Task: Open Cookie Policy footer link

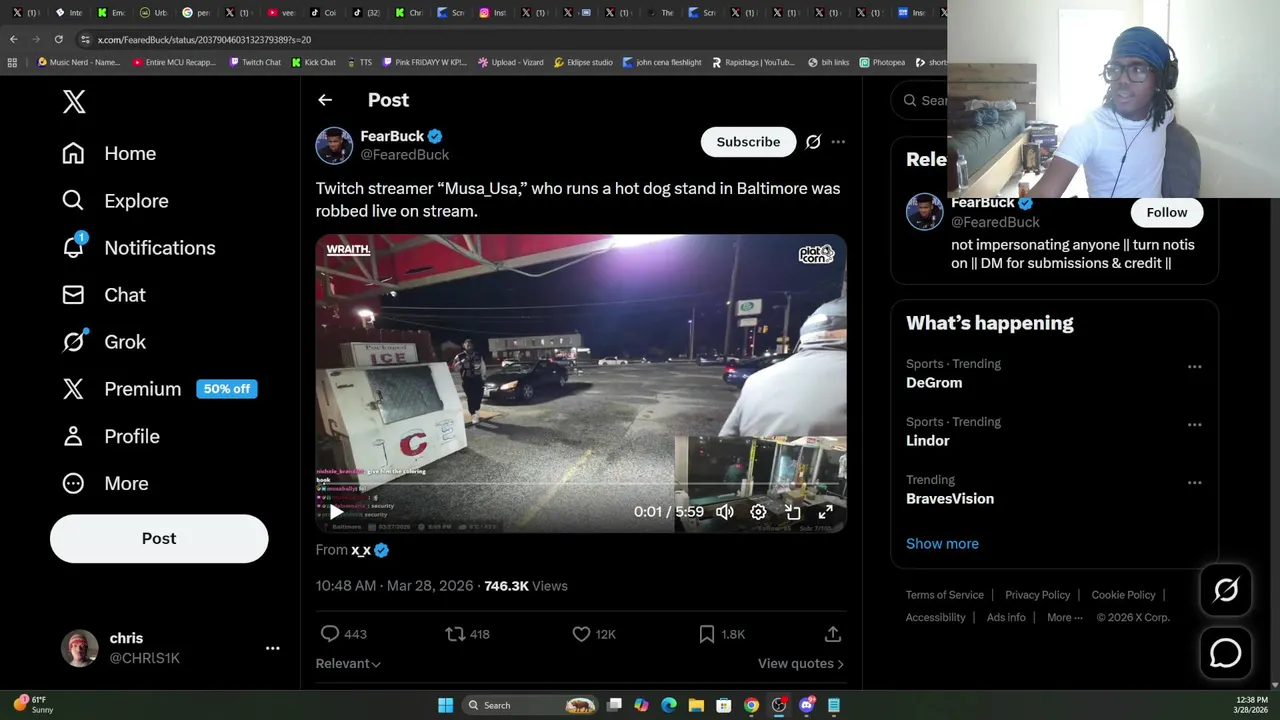Action: (1123, 595)
